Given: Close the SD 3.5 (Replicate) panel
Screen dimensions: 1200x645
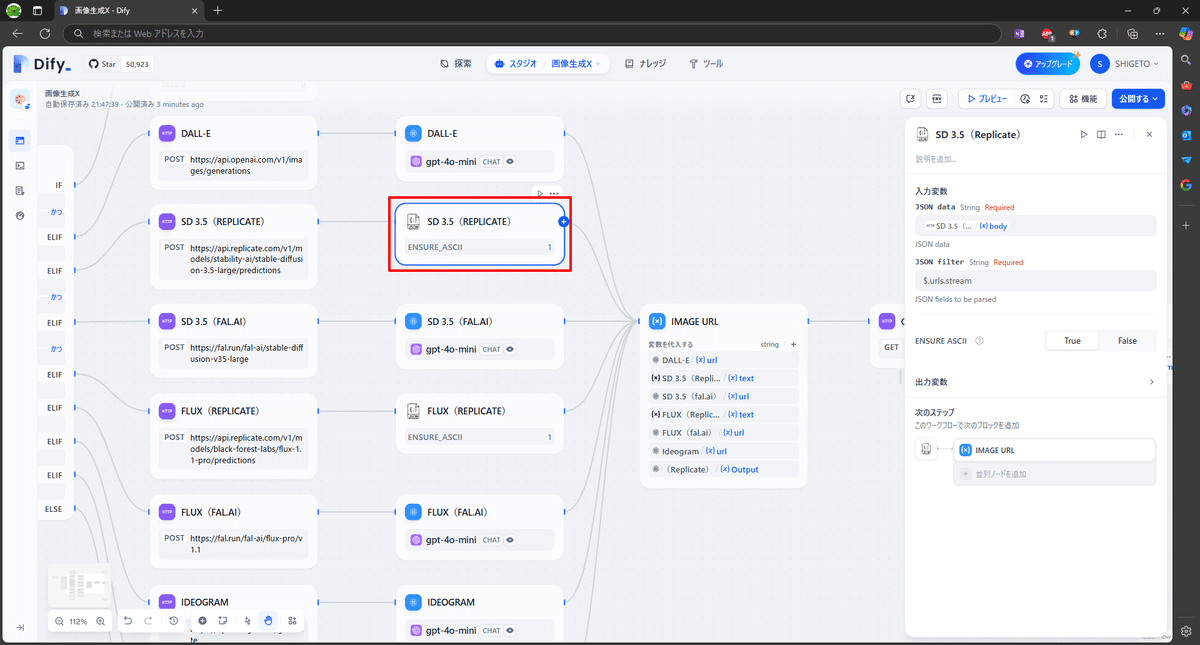Looking at the screenshot, I should [1149, 134].
